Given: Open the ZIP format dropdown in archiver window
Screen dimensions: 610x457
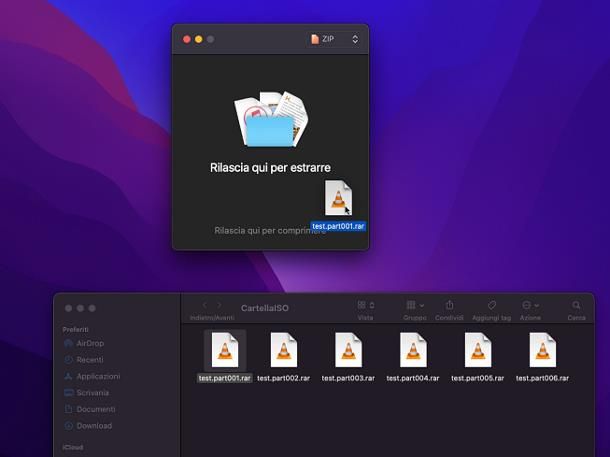Looking at the screenshot, I should (335, 39).
